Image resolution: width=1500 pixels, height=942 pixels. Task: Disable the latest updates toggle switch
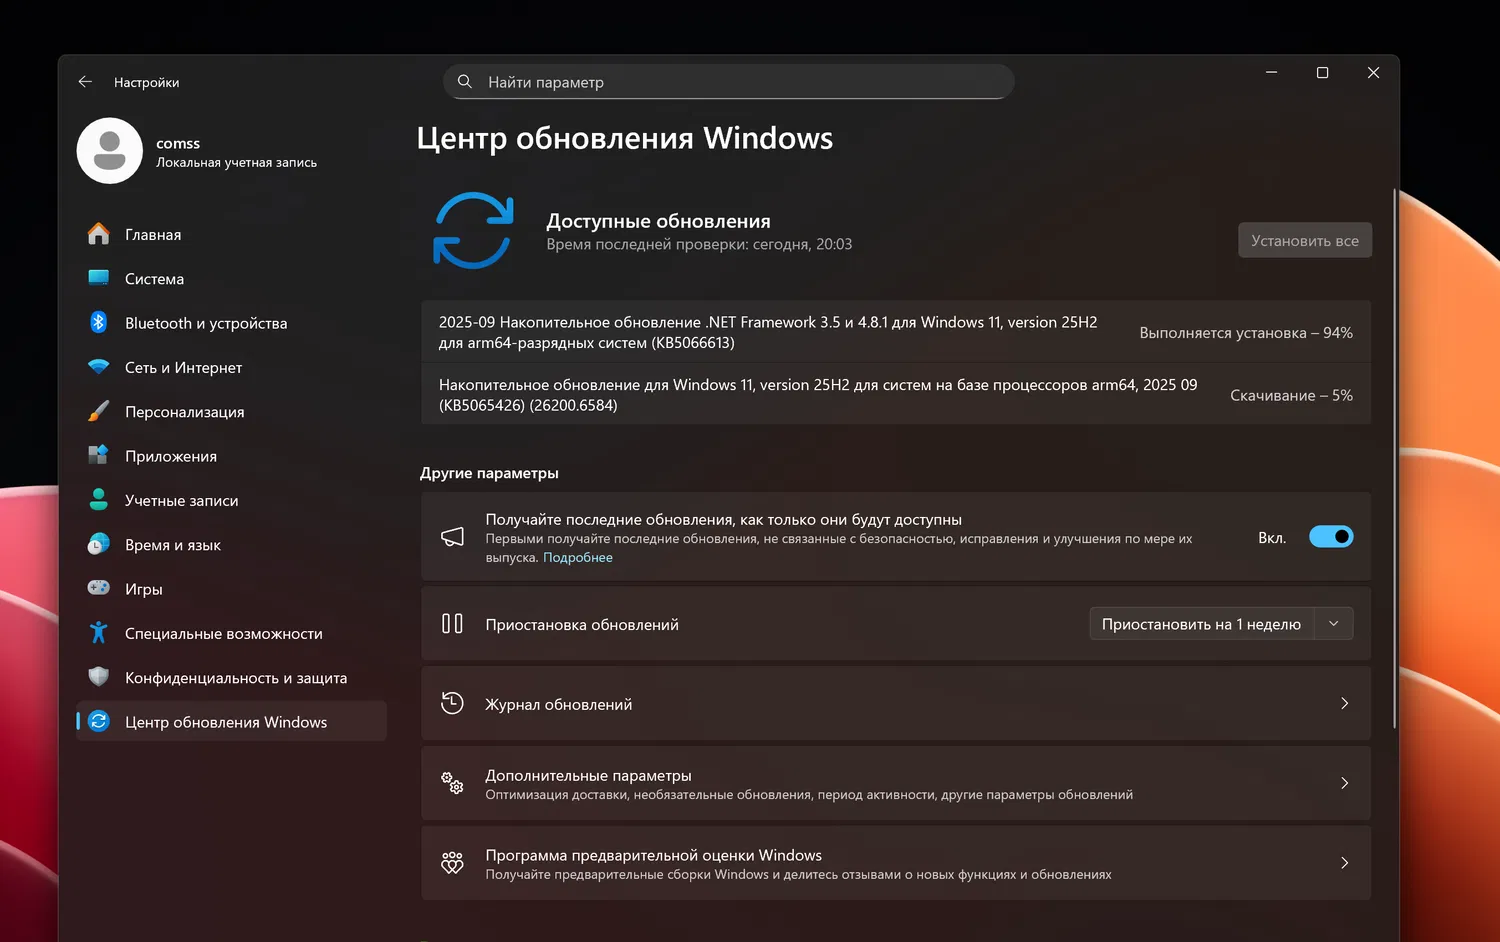tap(1330, 537)
